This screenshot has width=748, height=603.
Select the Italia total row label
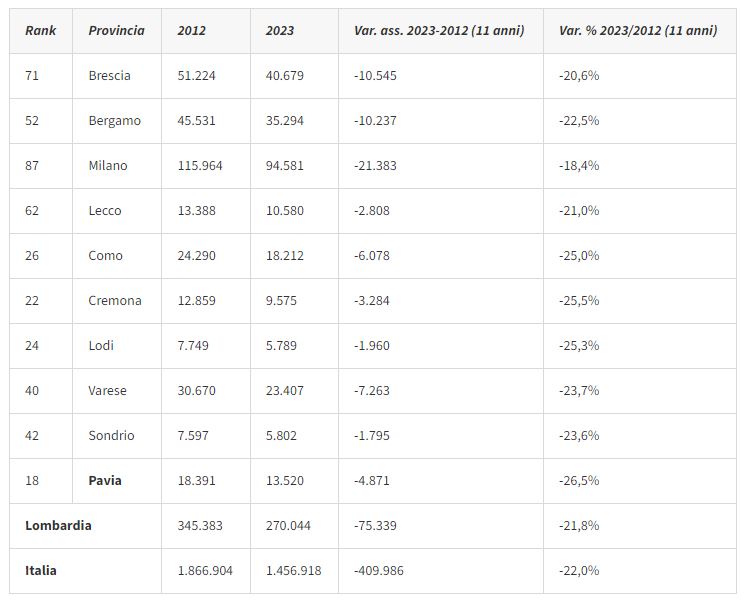[x=41, y=571]
